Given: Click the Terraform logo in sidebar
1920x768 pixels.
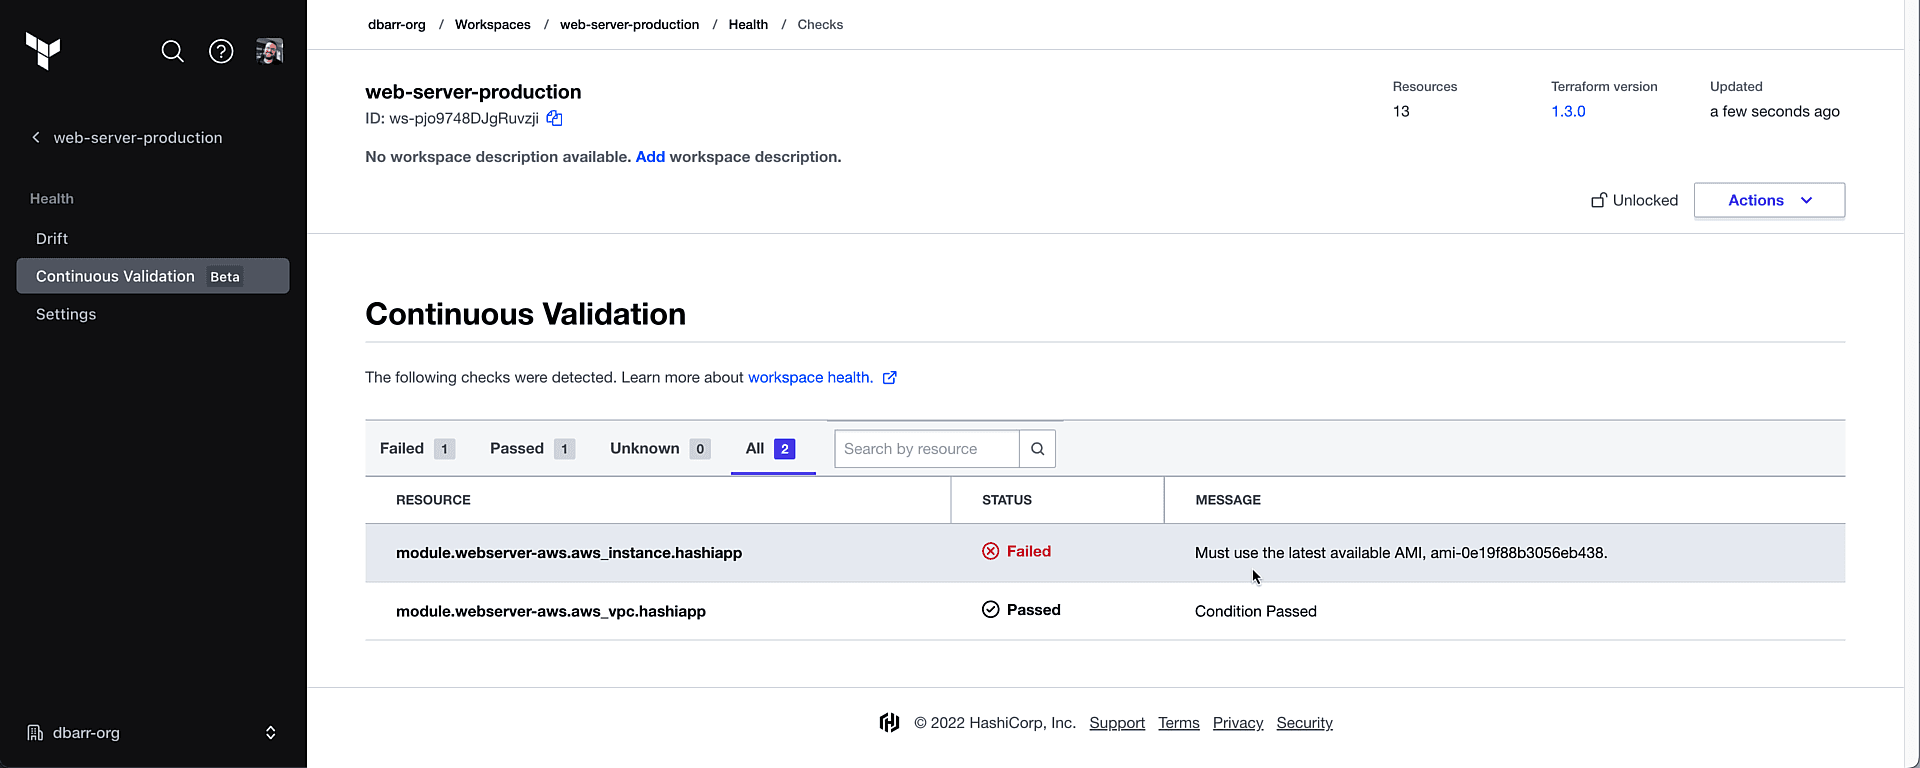Looking at the screenshot, I should [43, 50].
